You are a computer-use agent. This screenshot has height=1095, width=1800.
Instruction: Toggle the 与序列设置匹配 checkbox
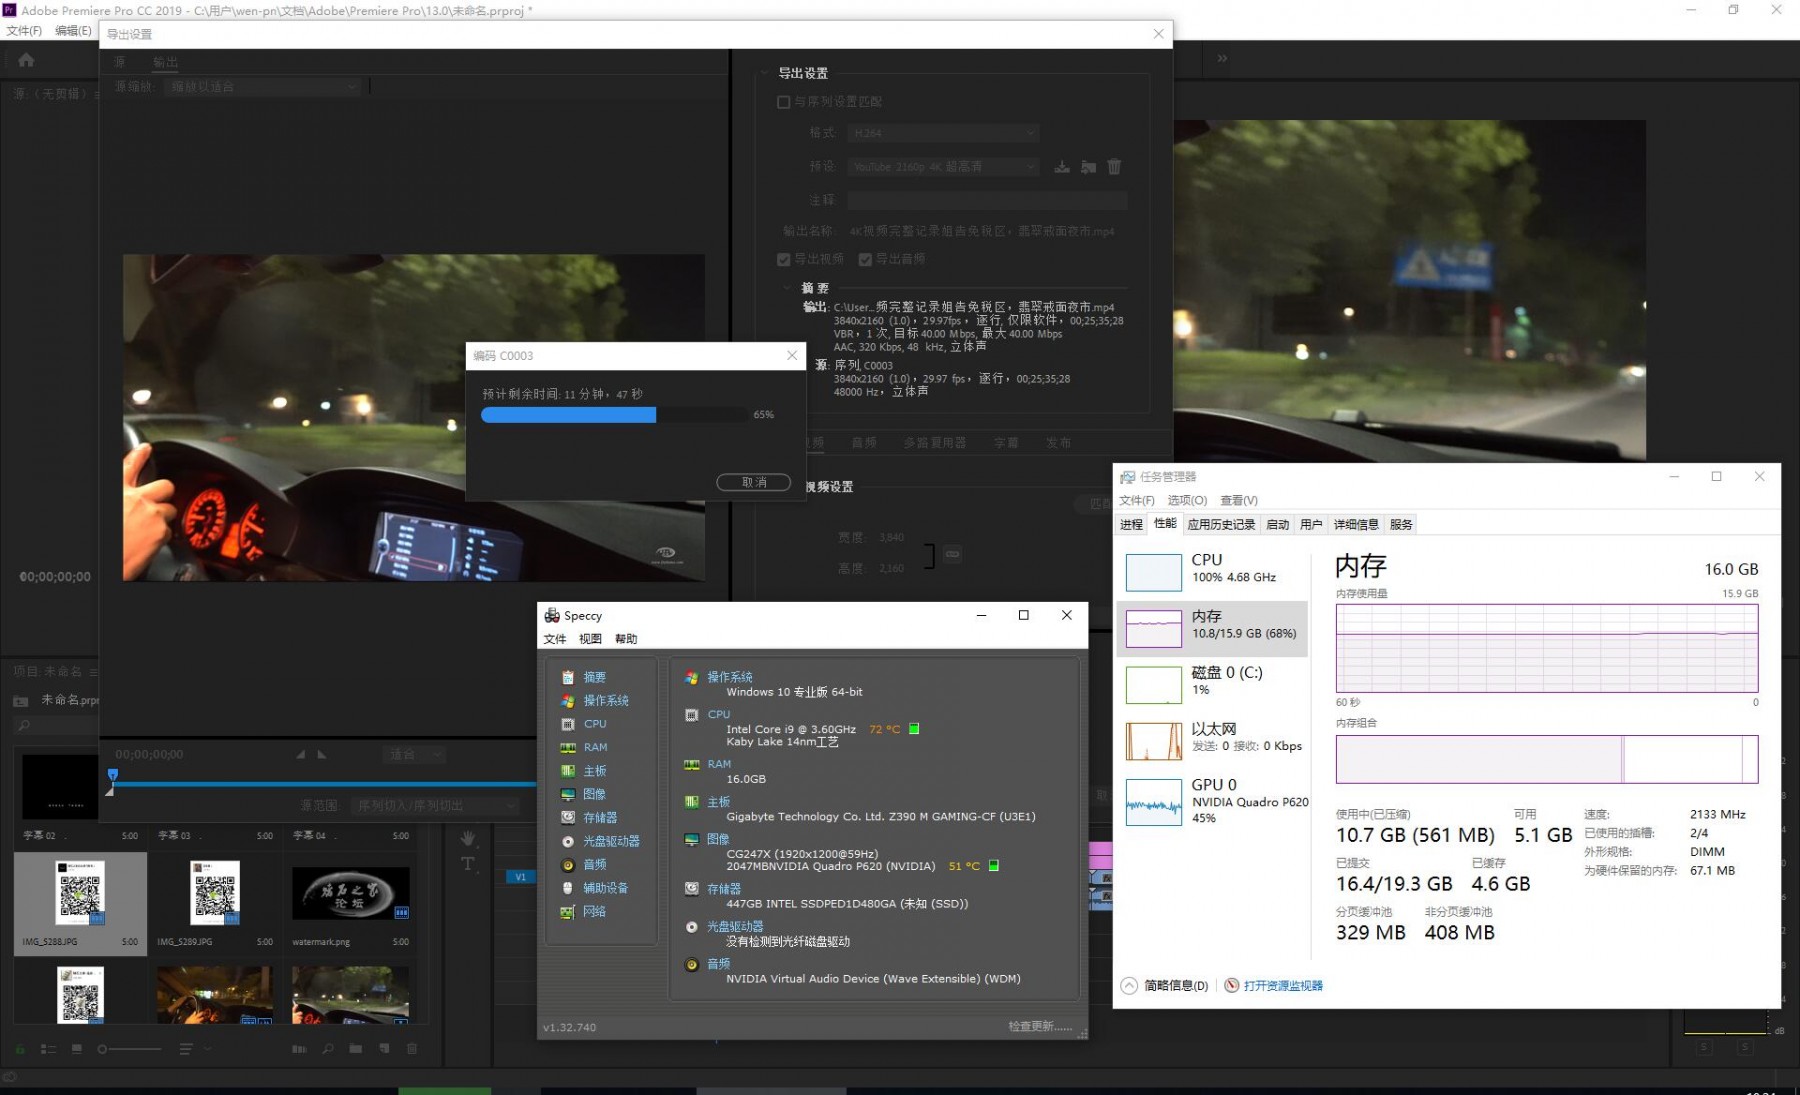[784, 102]
